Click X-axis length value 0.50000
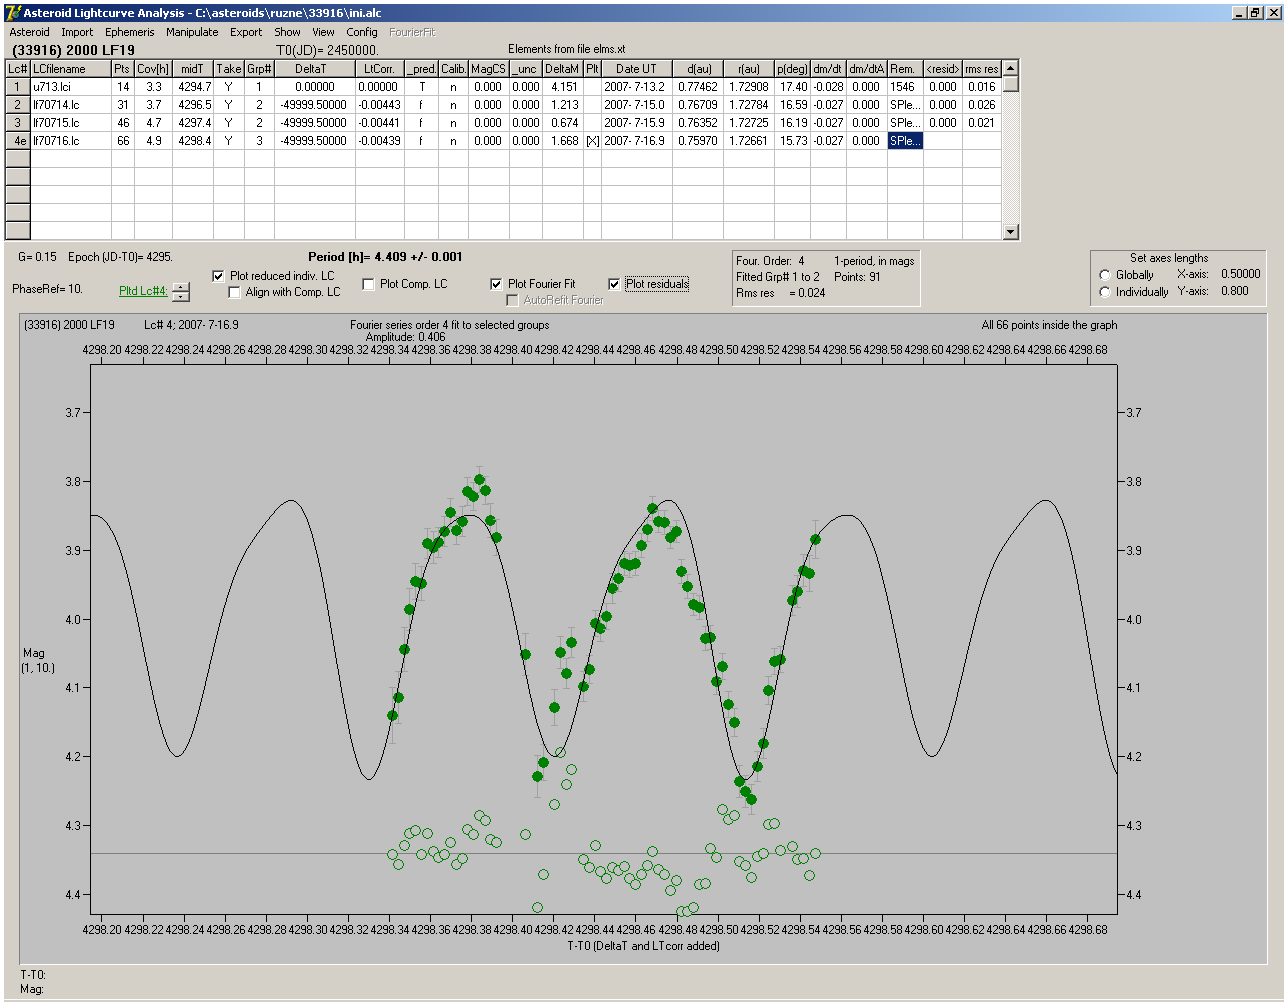This screenshot has width=1288, height=1002. click(1240, 274)
